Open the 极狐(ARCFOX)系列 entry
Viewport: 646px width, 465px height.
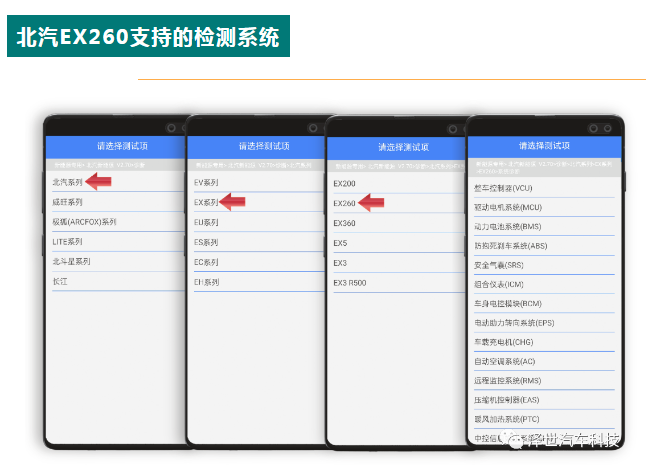click(x=115, y=222)
